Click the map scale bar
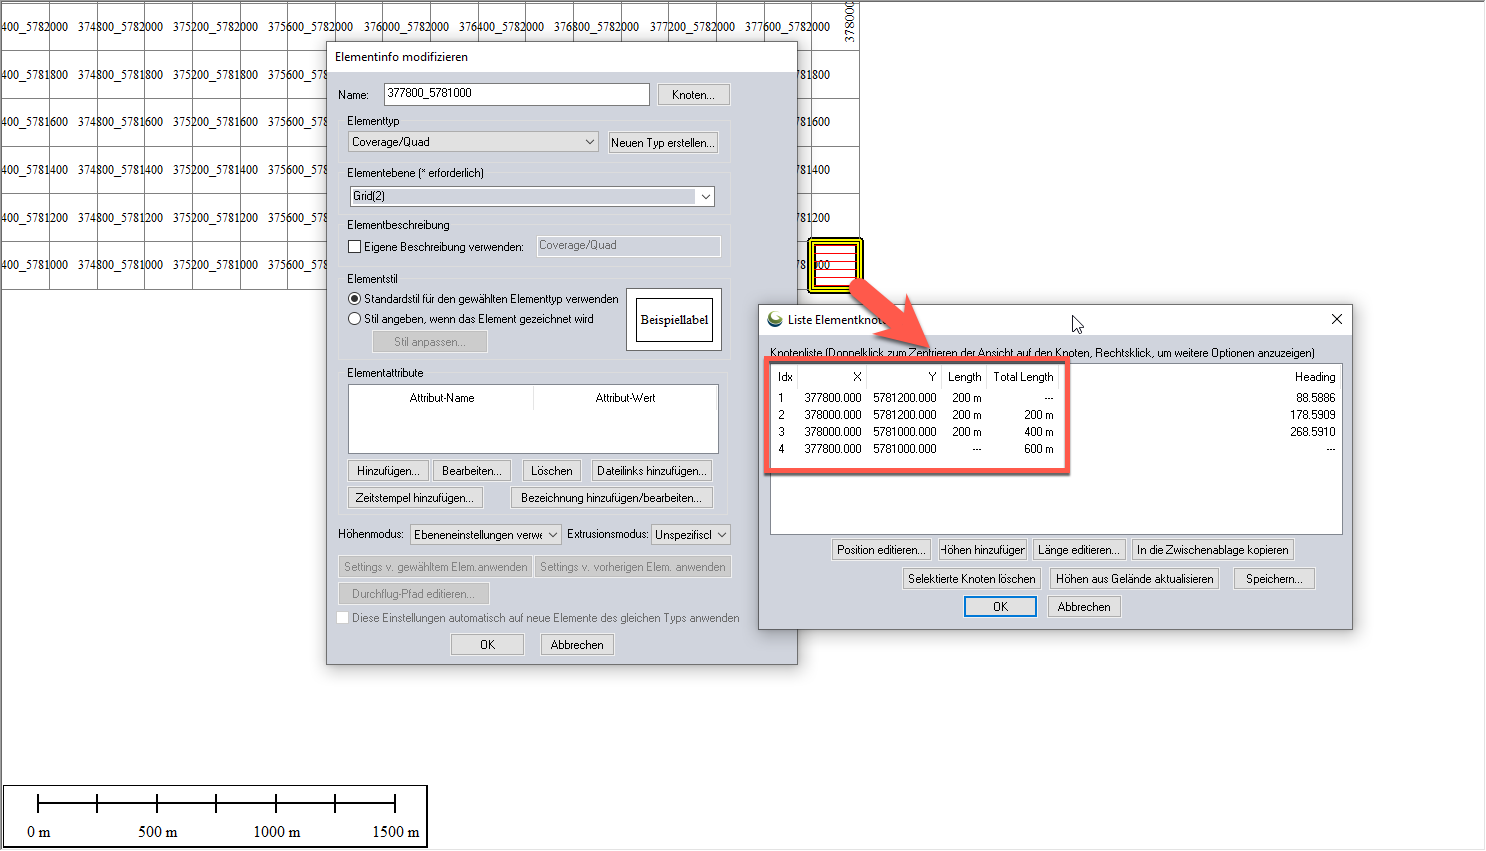 point(215,816)
